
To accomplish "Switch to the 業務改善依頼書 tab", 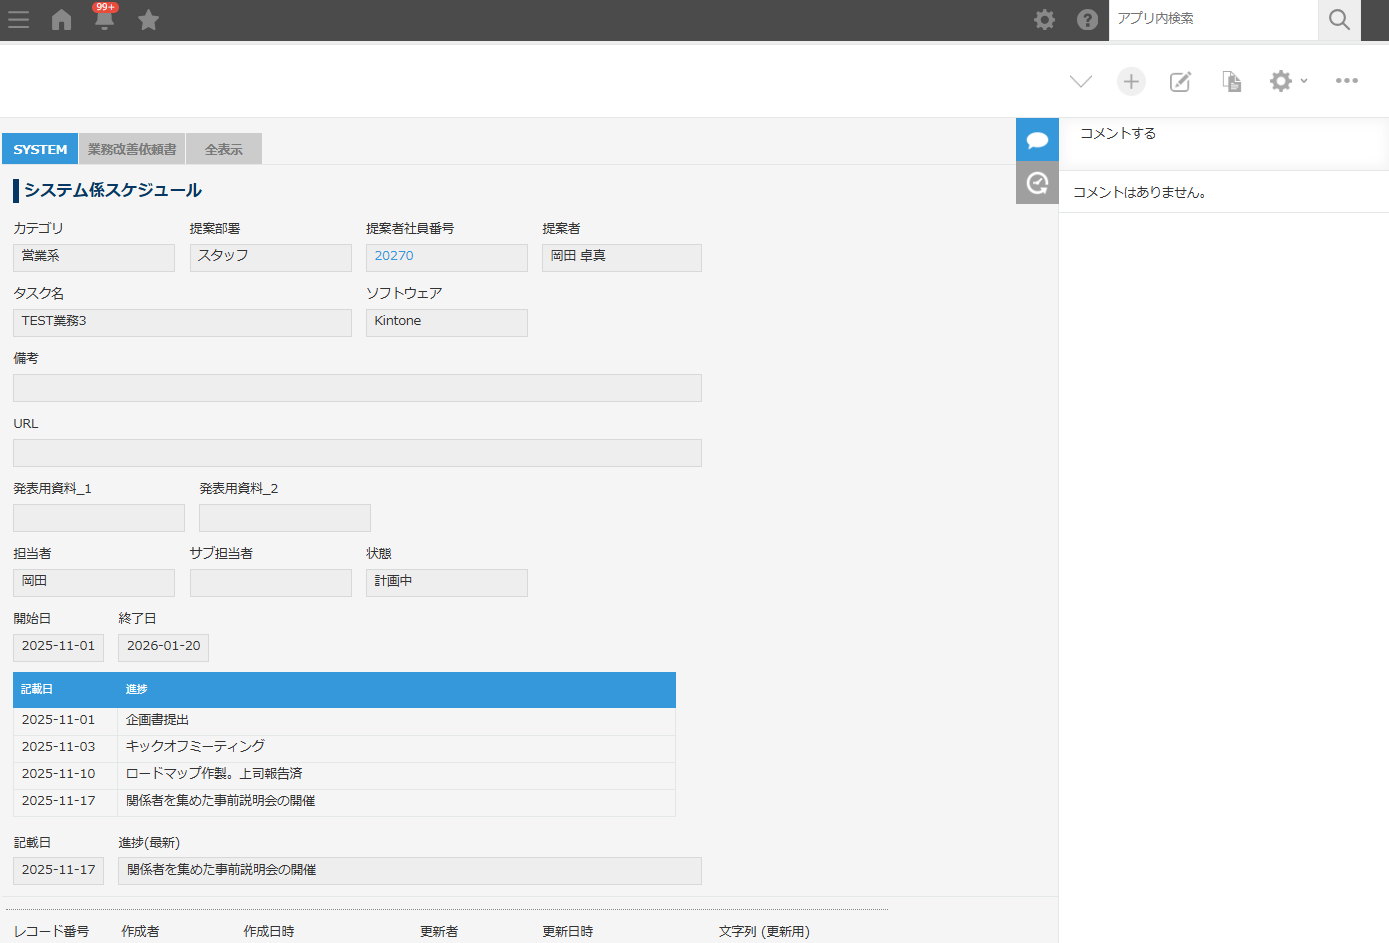I will tap(132, 149).
